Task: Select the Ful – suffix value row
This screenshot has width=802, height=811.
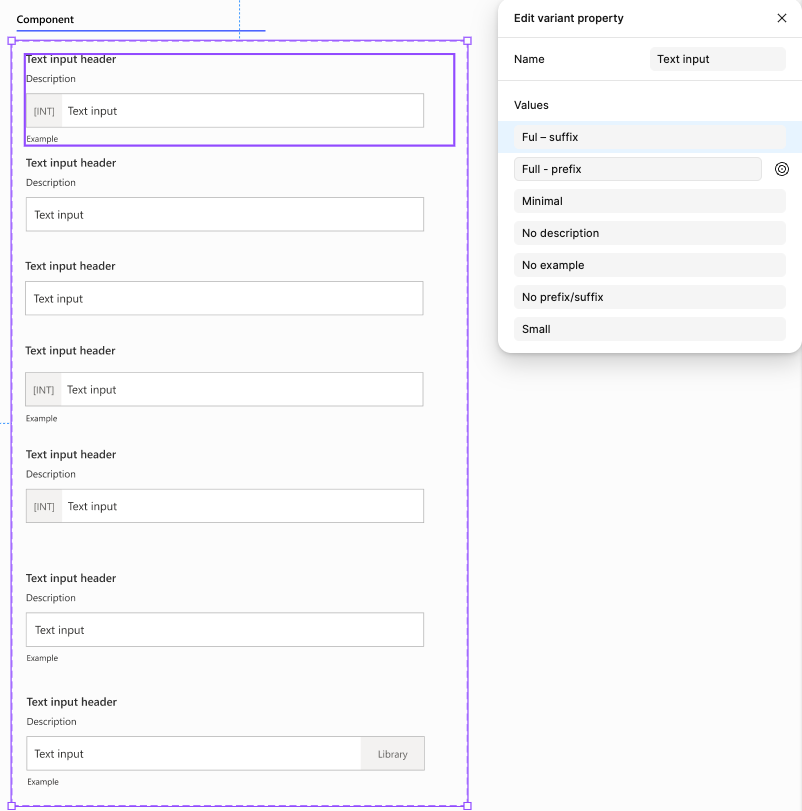Action: (x=649, y=137)
